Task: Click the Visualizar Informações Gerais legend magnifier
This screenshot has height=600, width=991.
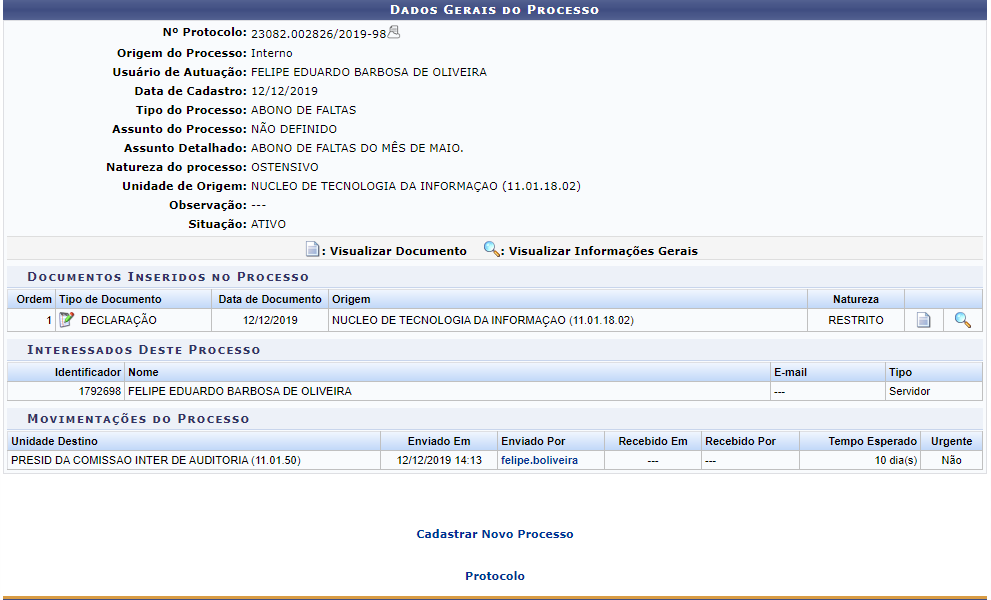Action: pyautogui.click(x=491, y=248)
